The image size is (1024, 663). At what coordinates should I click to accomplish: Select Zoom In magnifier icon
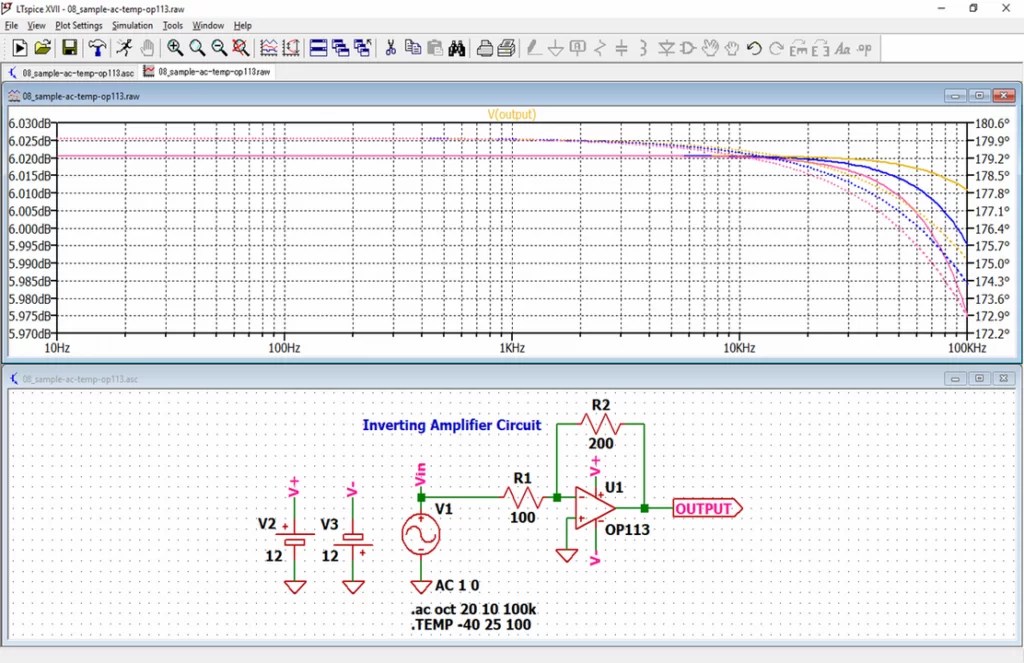174,48
